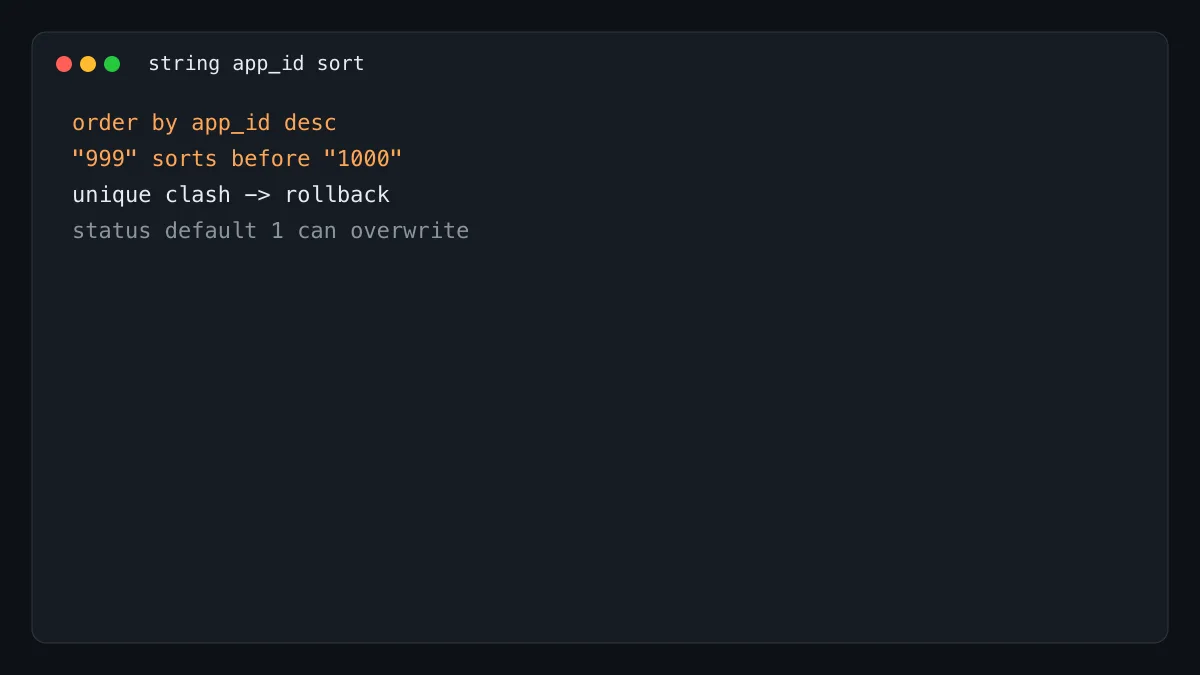Click the word 'desc' in orange line
This screenshot has height=675, width=1200.
pos(311,123)
